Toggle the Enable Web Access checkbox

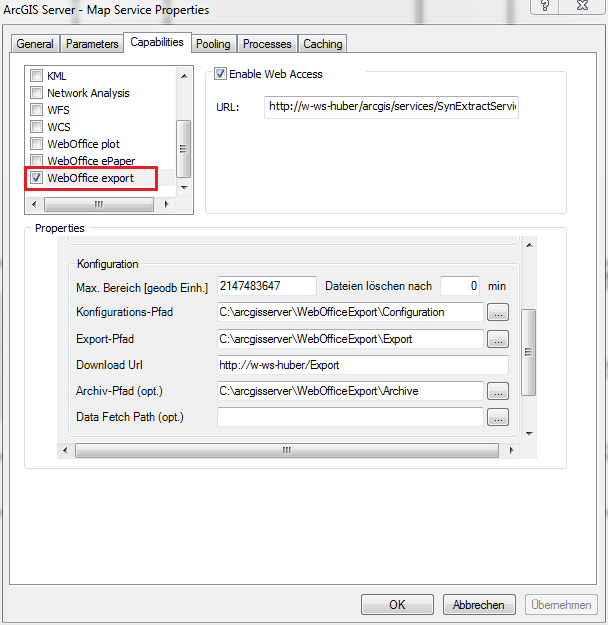(x=220, y=74)
